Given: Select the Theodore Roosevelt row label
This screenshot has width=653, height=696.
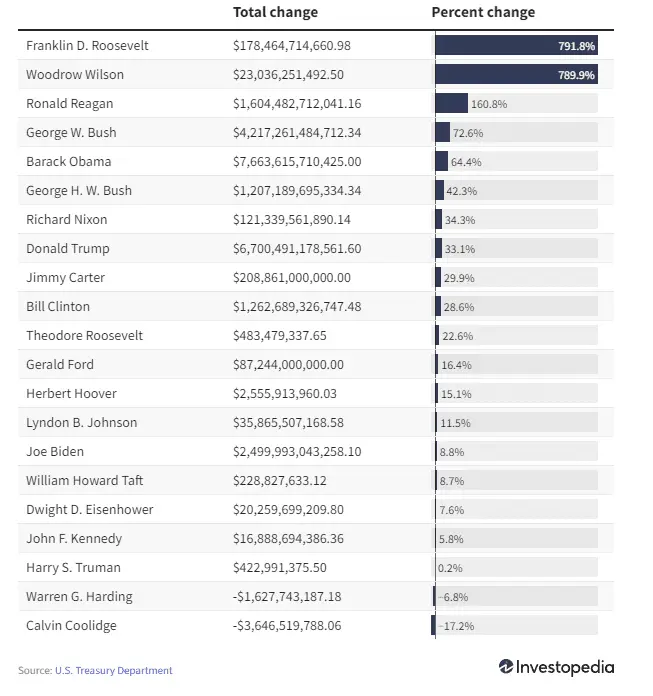Looking at the screenshot, I should (x=85, y=336).
